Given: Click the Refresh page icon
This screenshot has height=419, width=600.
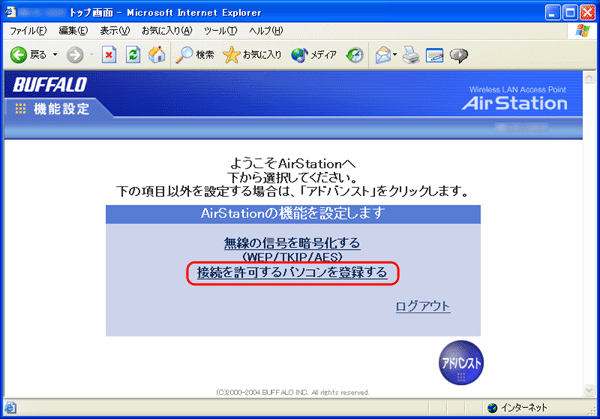Looking at the screenshot, I should [133, 55].
